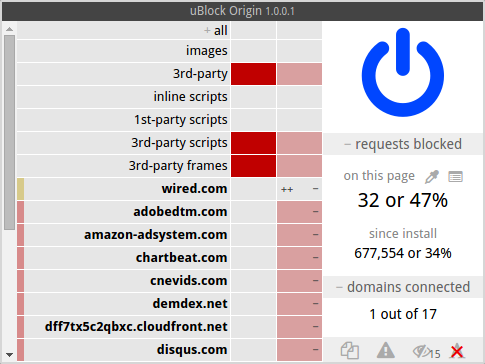Click the scrollbar down arrow

click(9, 355)
